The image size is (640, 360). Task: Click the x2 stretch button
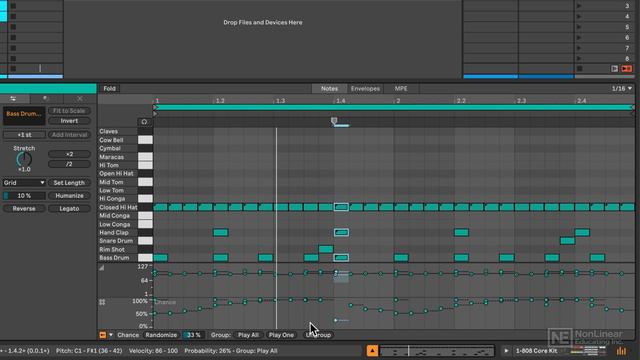69,154
